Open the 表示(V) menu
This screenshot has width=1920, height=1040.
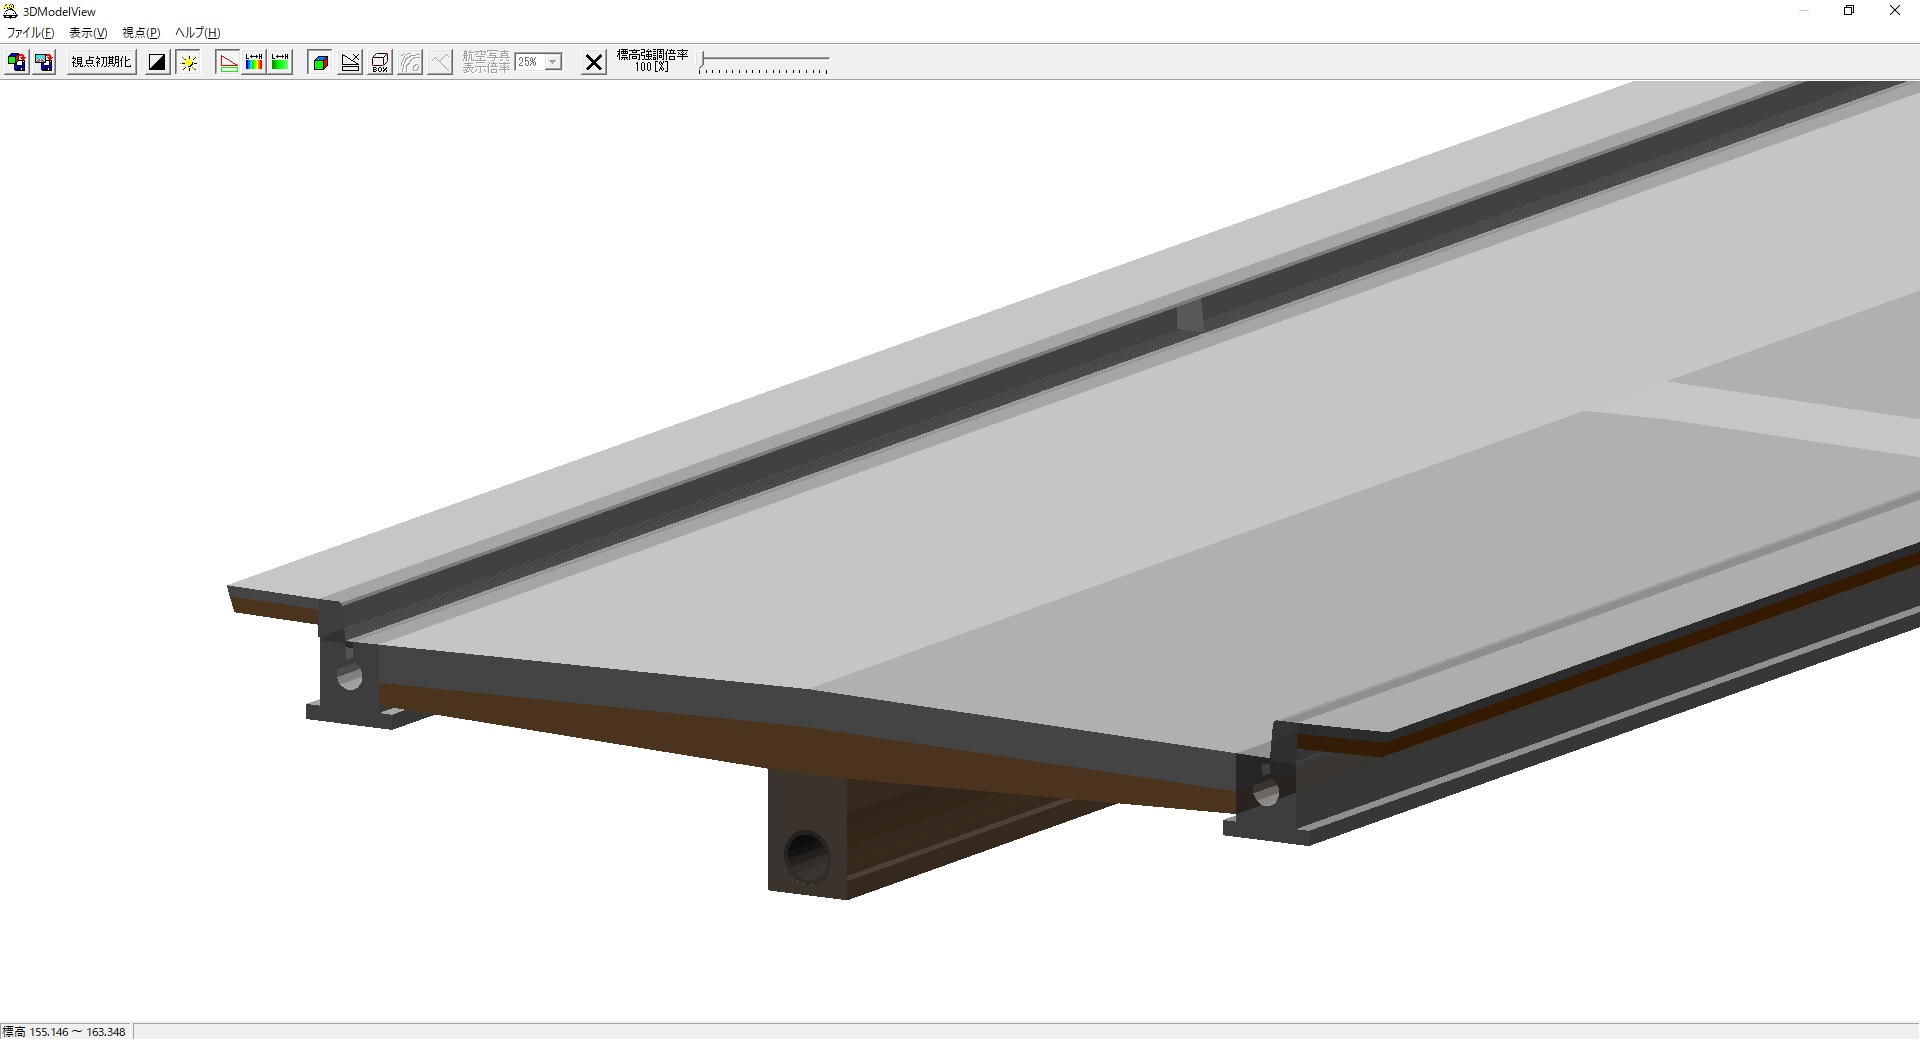click(x=88, y=33)
